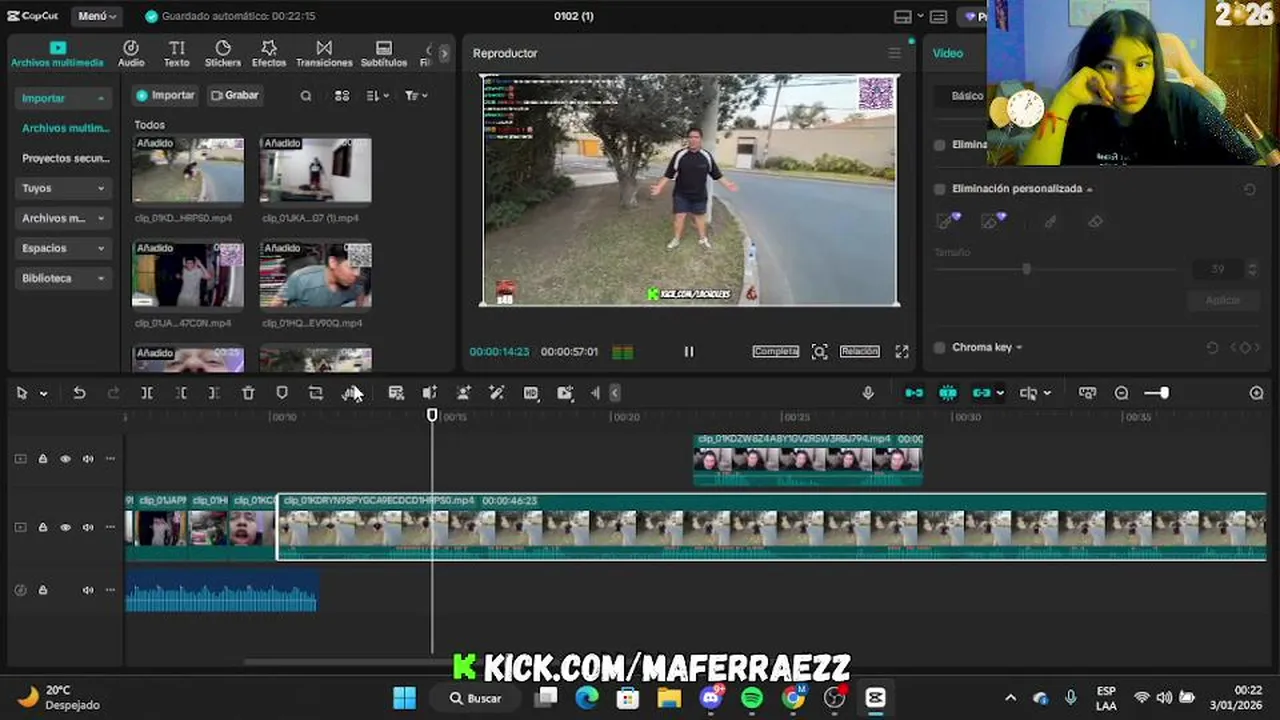This screenshot has height=720, width=1280.
Task: Open CapCut icon in the taskbar
Action: coord(875,698)
